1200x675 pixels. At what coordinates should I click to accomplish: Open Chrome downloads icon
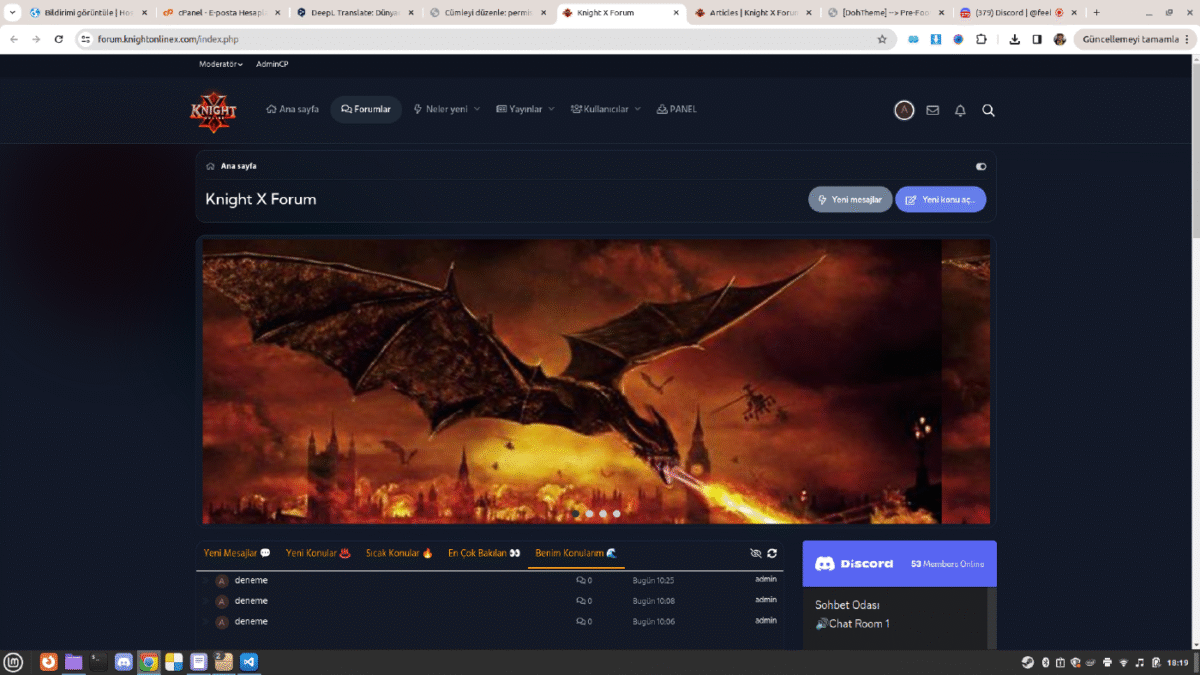coord(1015,39)
